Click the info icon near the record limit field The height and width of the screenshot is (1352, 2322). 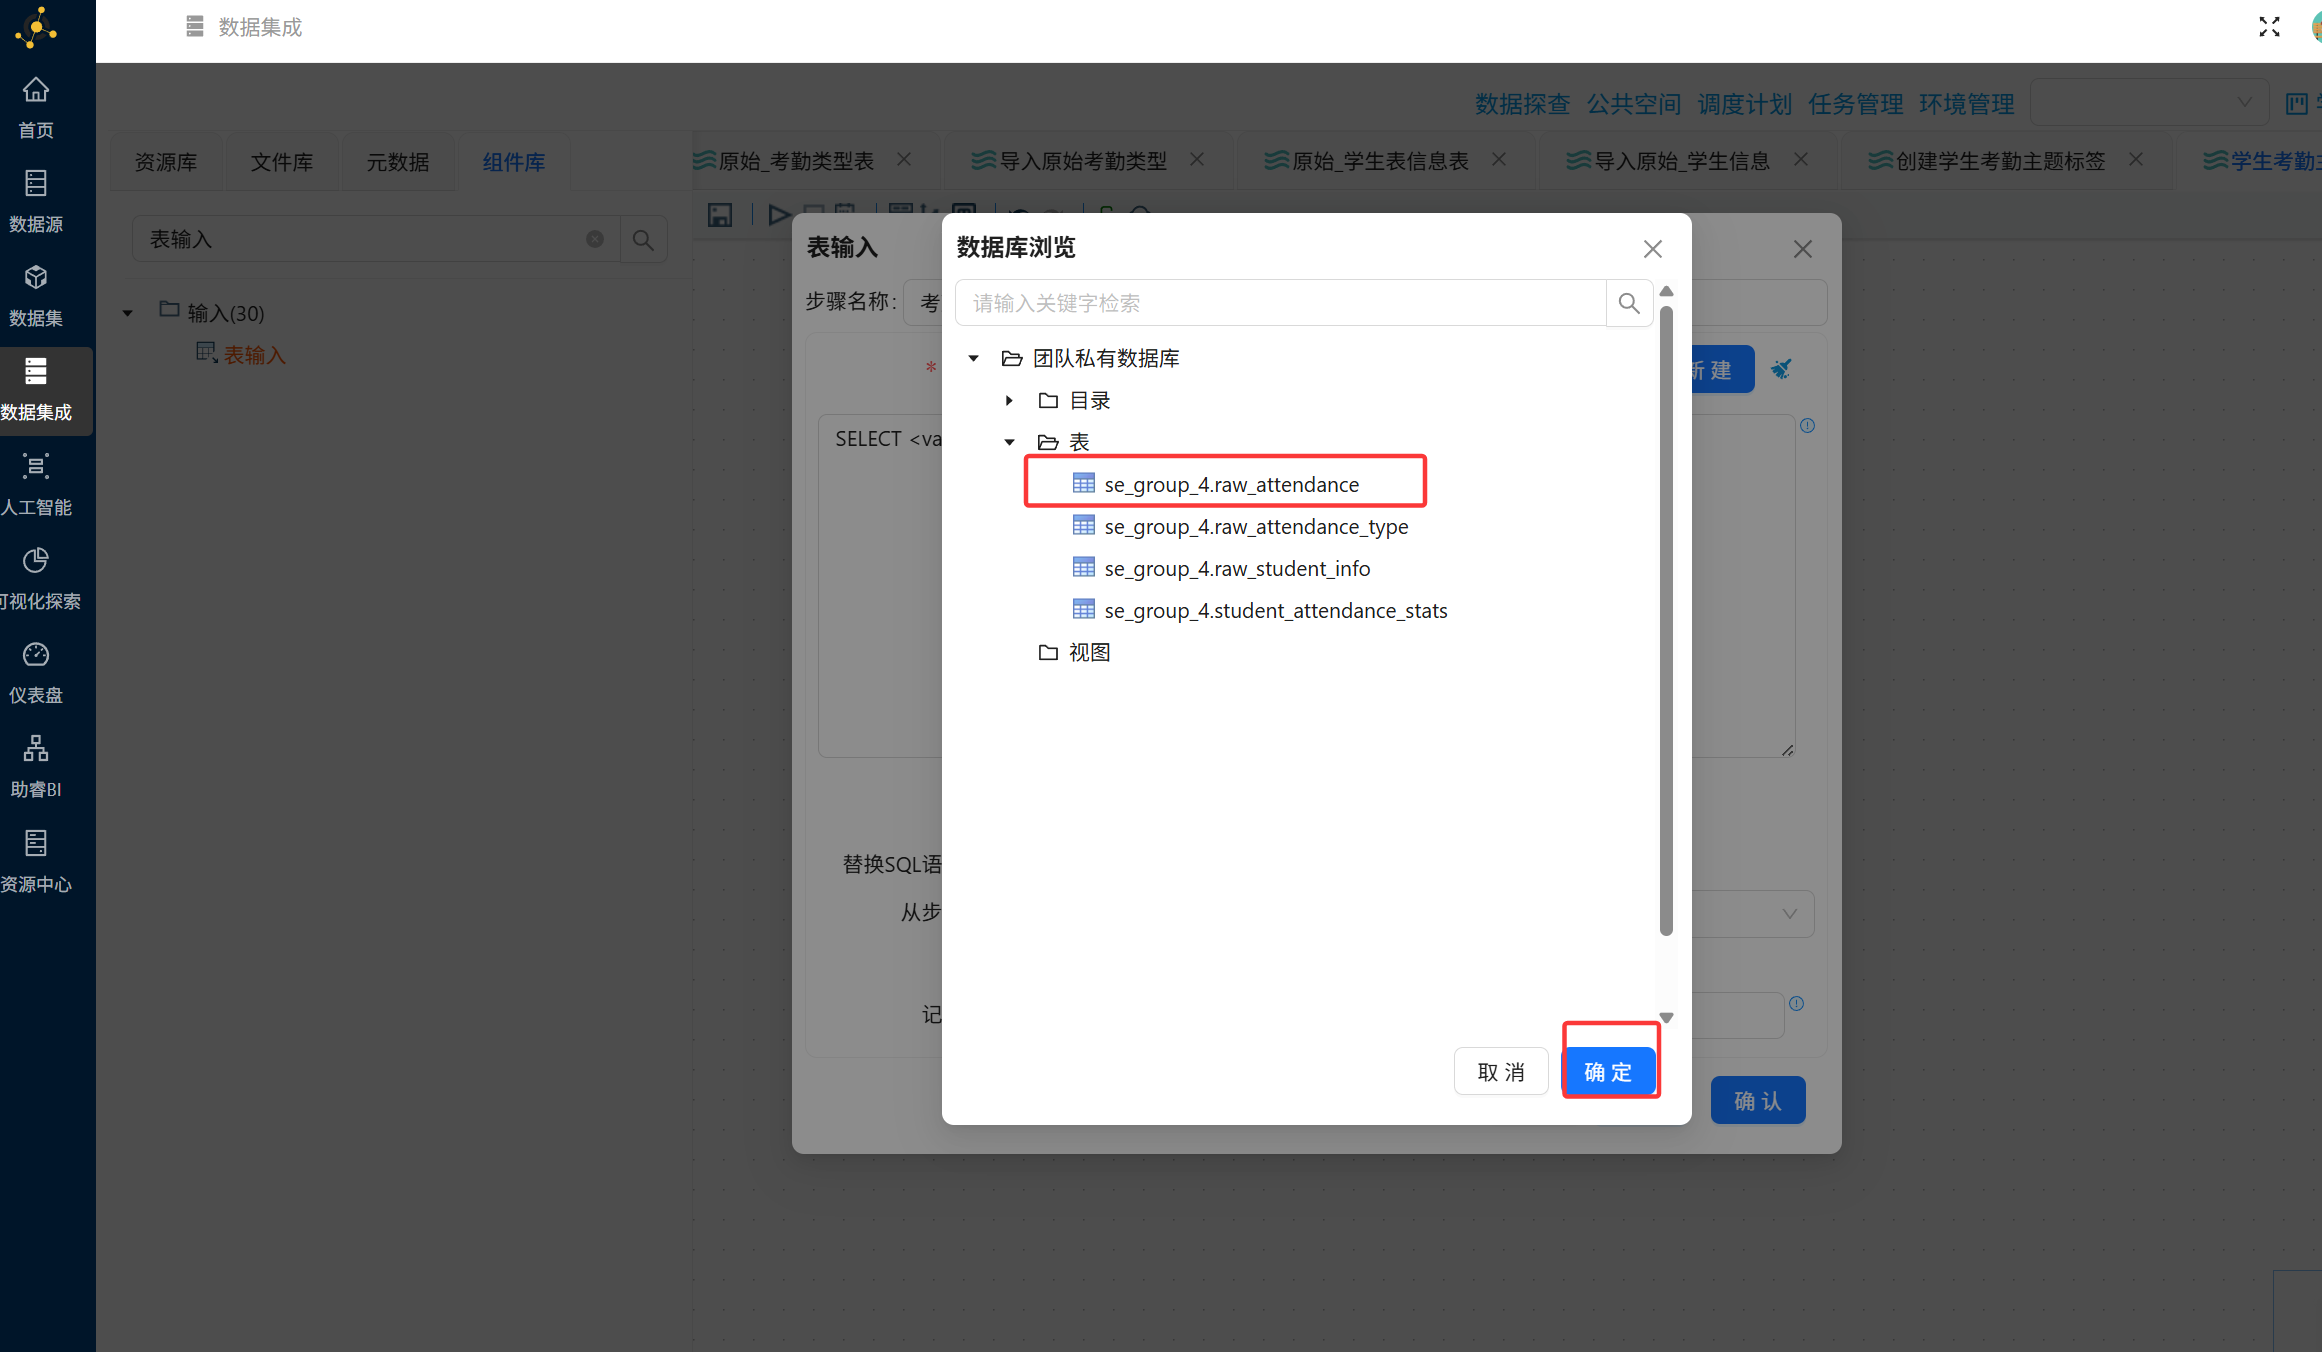[1797, 1004]
